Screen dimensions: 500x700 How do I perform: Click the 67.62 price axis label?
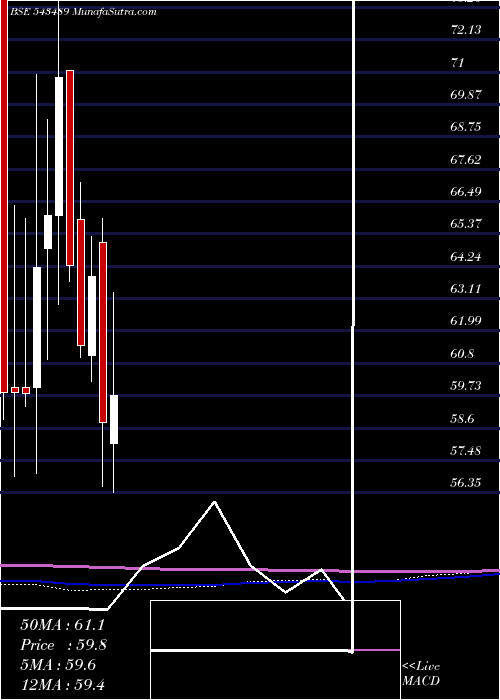pyautogui.click(x=466, y=159)
